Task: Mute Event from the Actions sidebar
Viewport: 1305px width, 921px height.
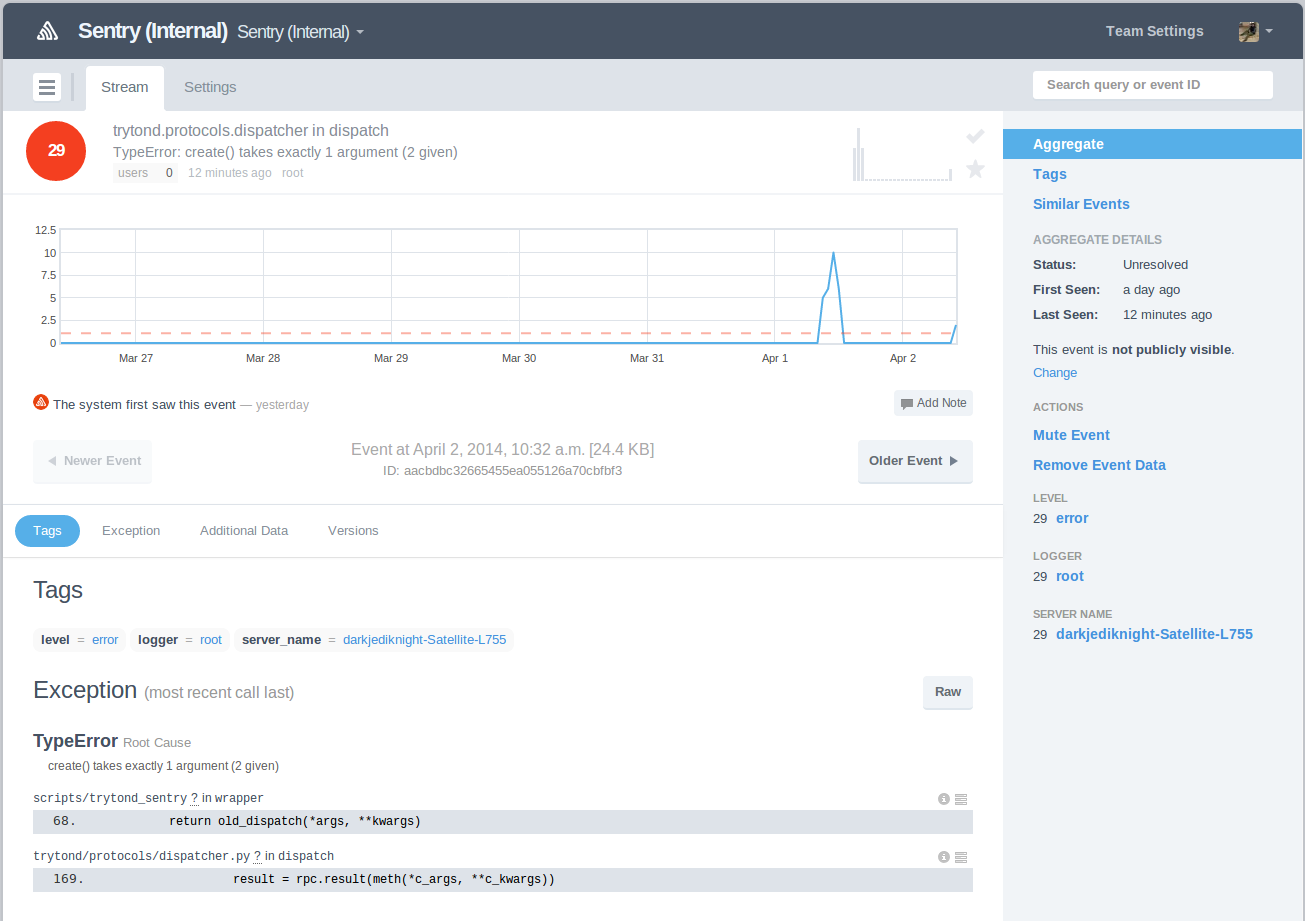Action: (x=1070, y=435)
